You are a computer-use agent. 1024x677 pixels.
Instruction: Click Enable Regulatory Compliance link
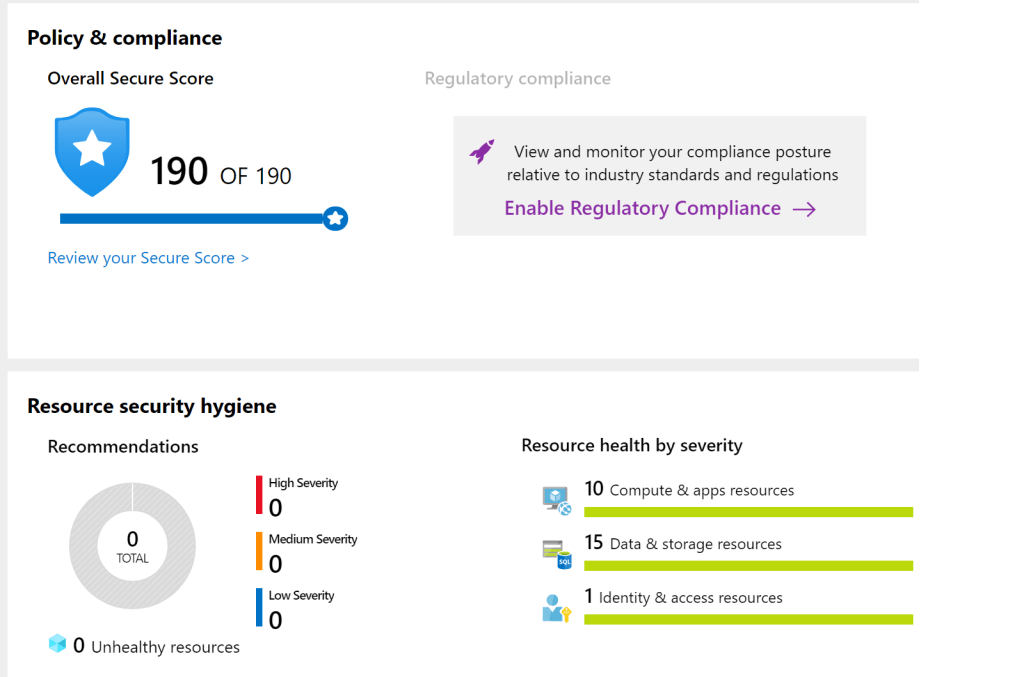pyautogui.click(x=642, y=208)
